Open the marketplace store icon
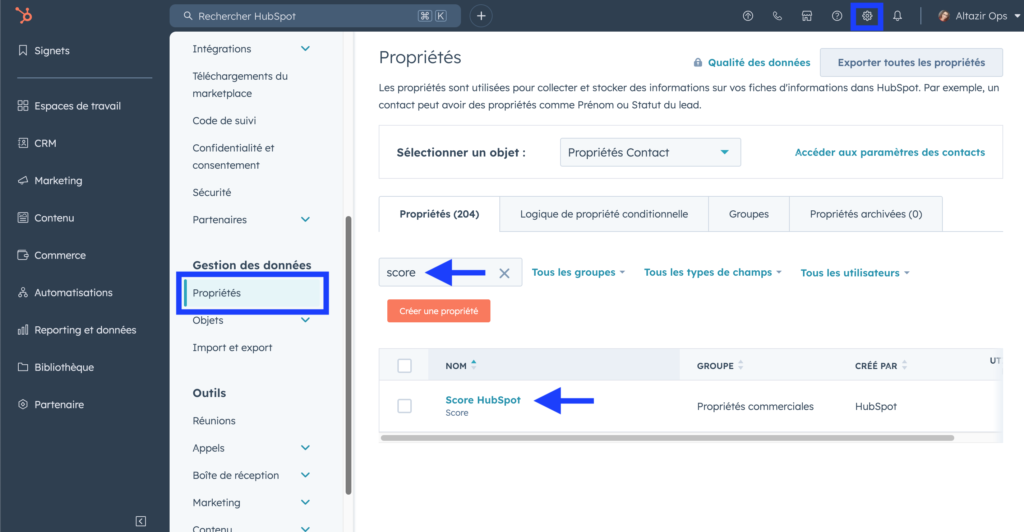The image size is (1024, 532). pos(807,16)
